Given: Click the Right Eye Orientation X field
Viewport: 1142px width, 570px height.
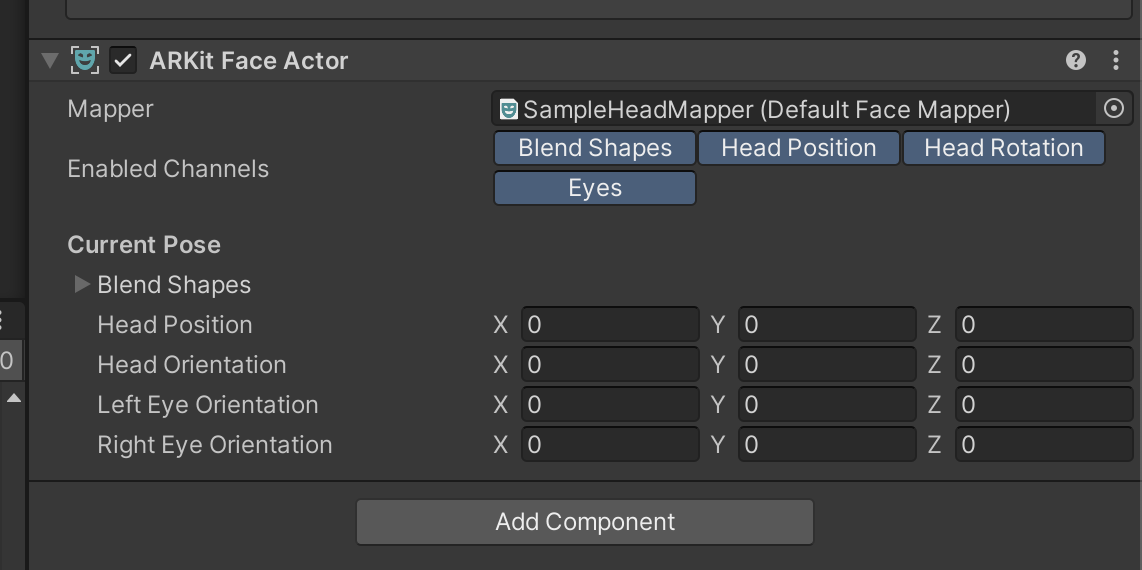Looking at the screenshot, I should [609, 445].
